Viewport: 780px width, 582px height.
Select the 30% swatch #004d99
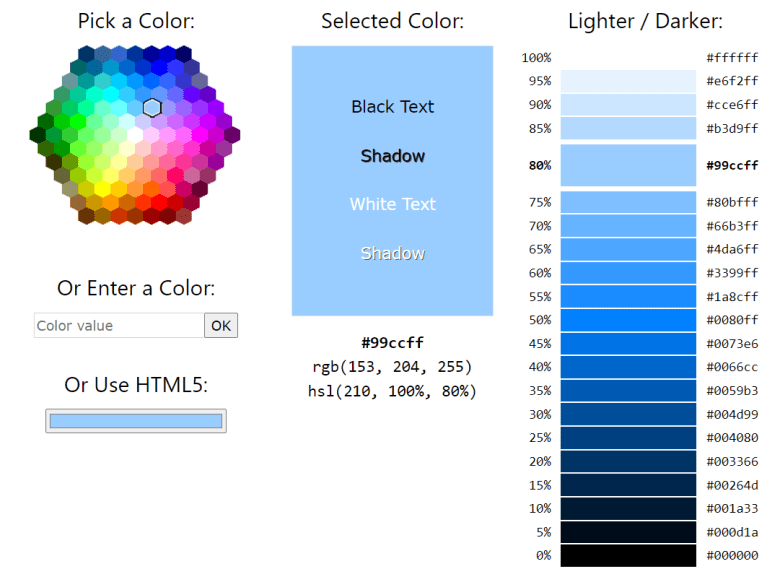click(x=628, y=414)
